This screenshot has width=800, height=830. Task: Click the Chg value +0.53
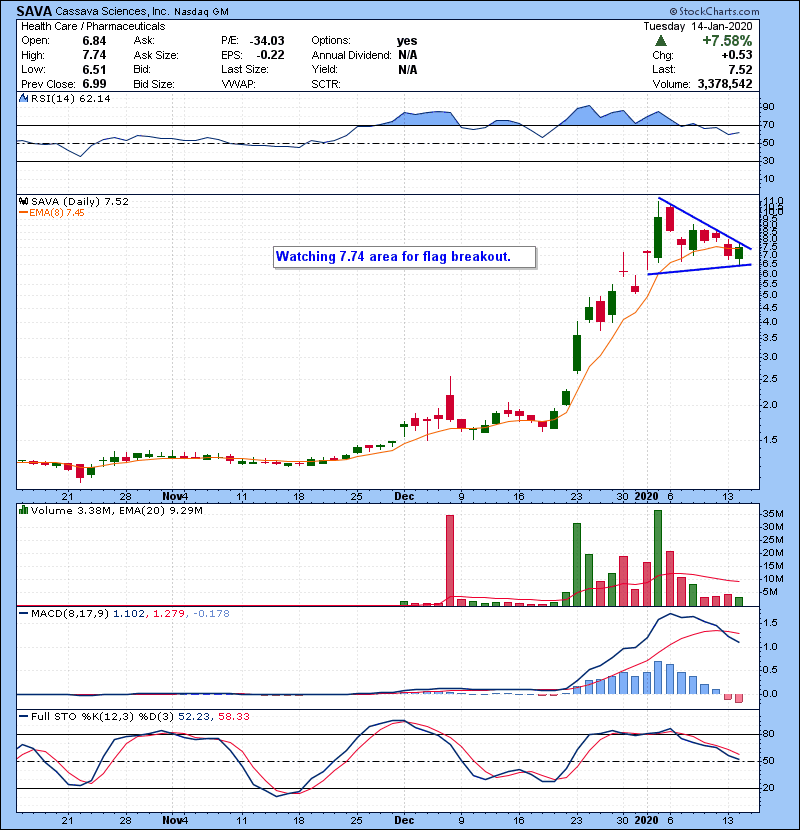coord(736,55)
